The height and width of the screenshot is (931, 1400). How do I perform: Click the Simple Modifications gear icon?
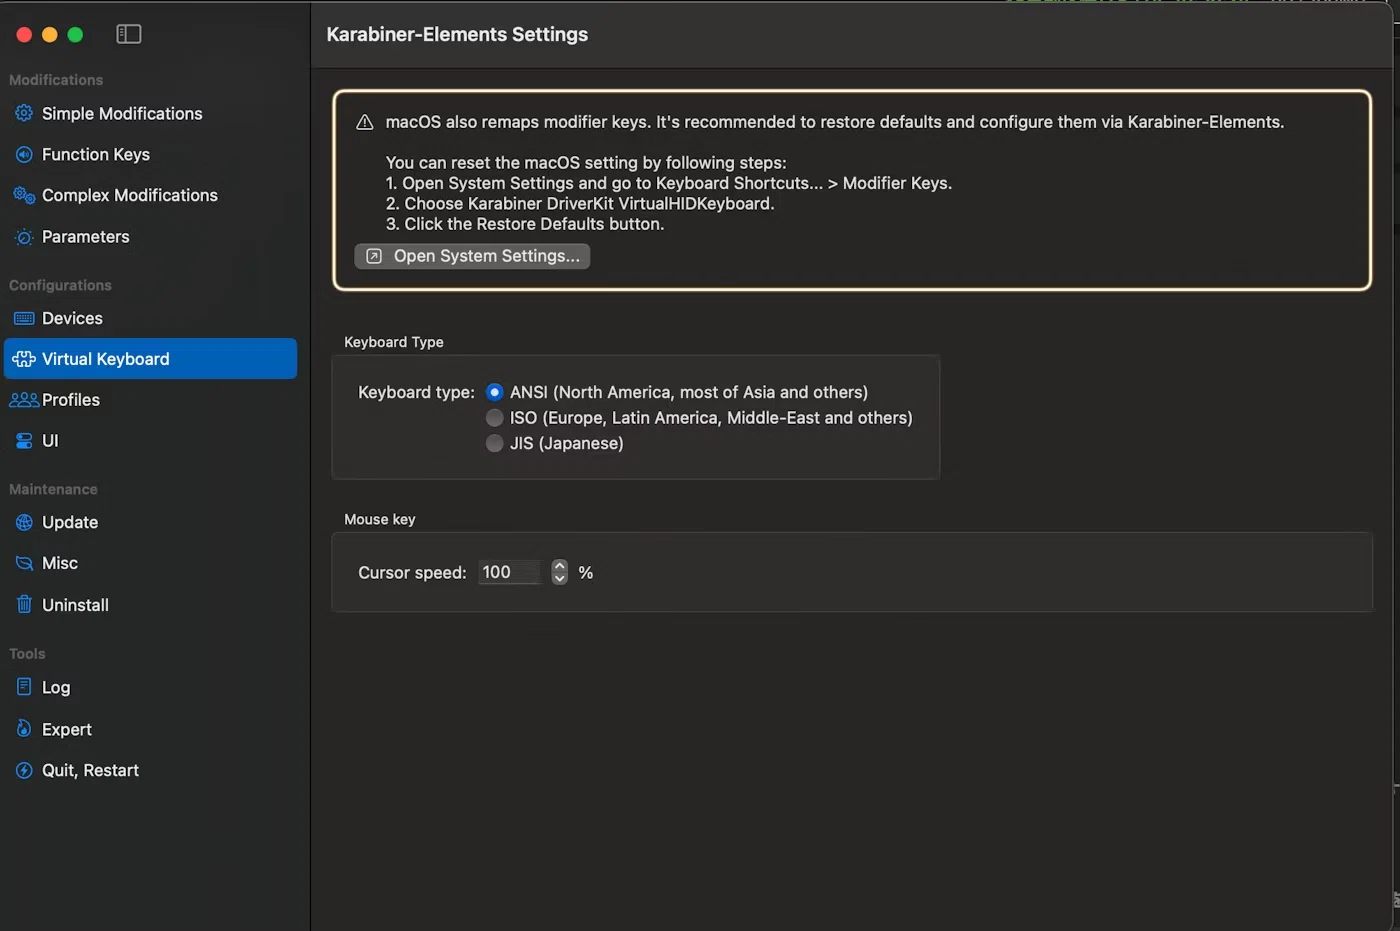coord(24,114)
